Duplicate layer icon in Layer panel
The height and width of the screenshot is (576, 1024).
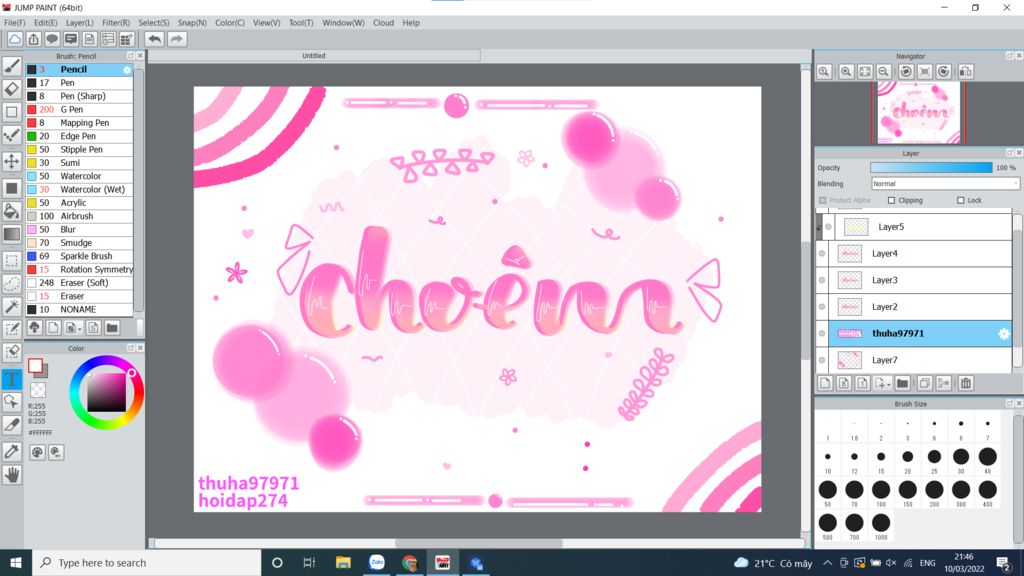click(x=924, y=383)
